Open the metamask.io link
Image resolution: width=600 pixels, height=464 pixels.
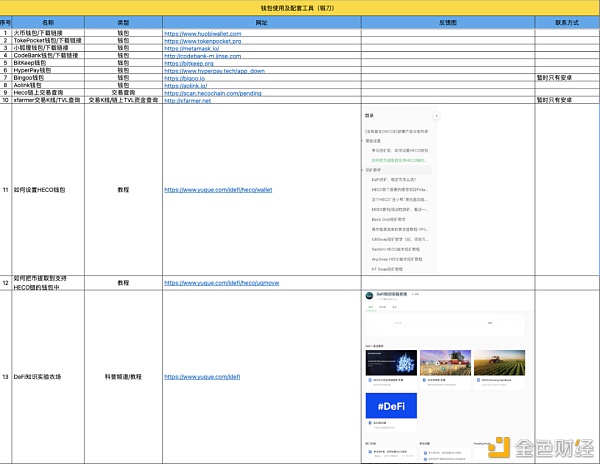pyautogui.click(x=192, y=49)
